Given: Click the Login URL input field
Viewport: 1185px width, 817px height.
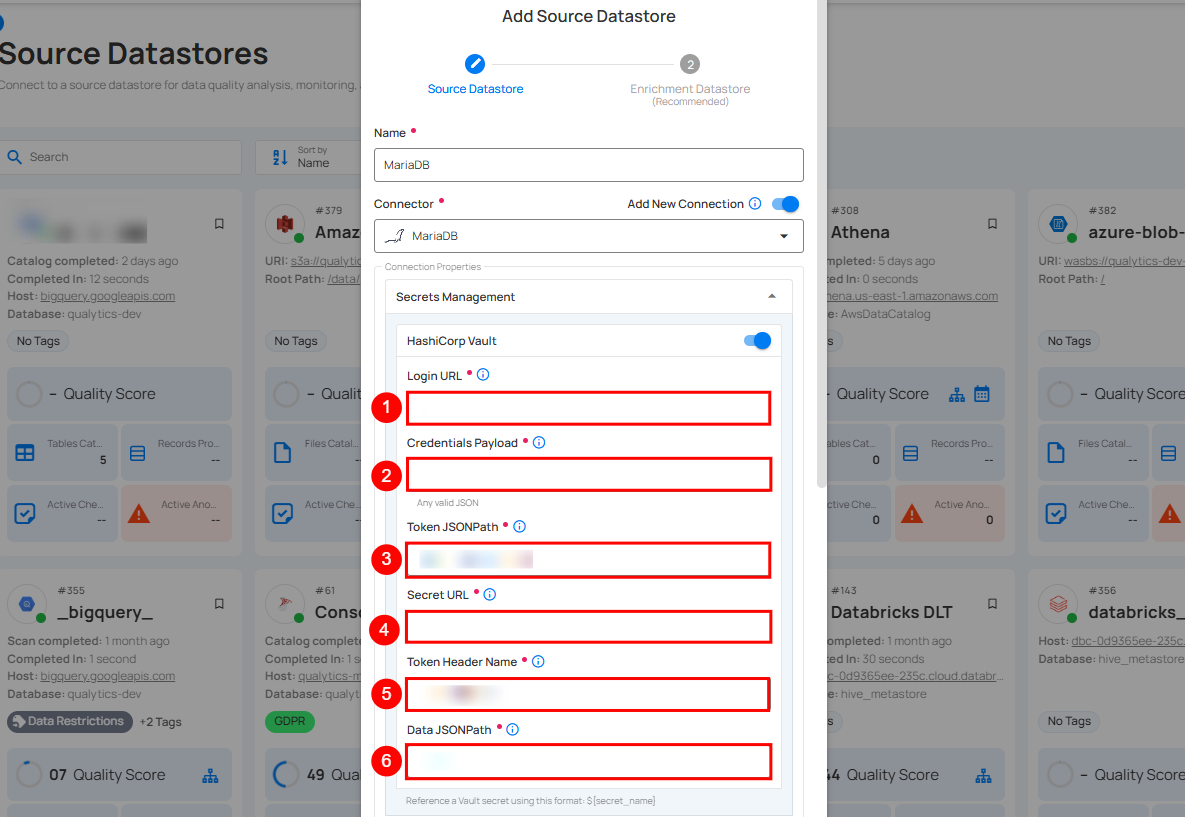Looking at the screenshot, I should [588, 408].
